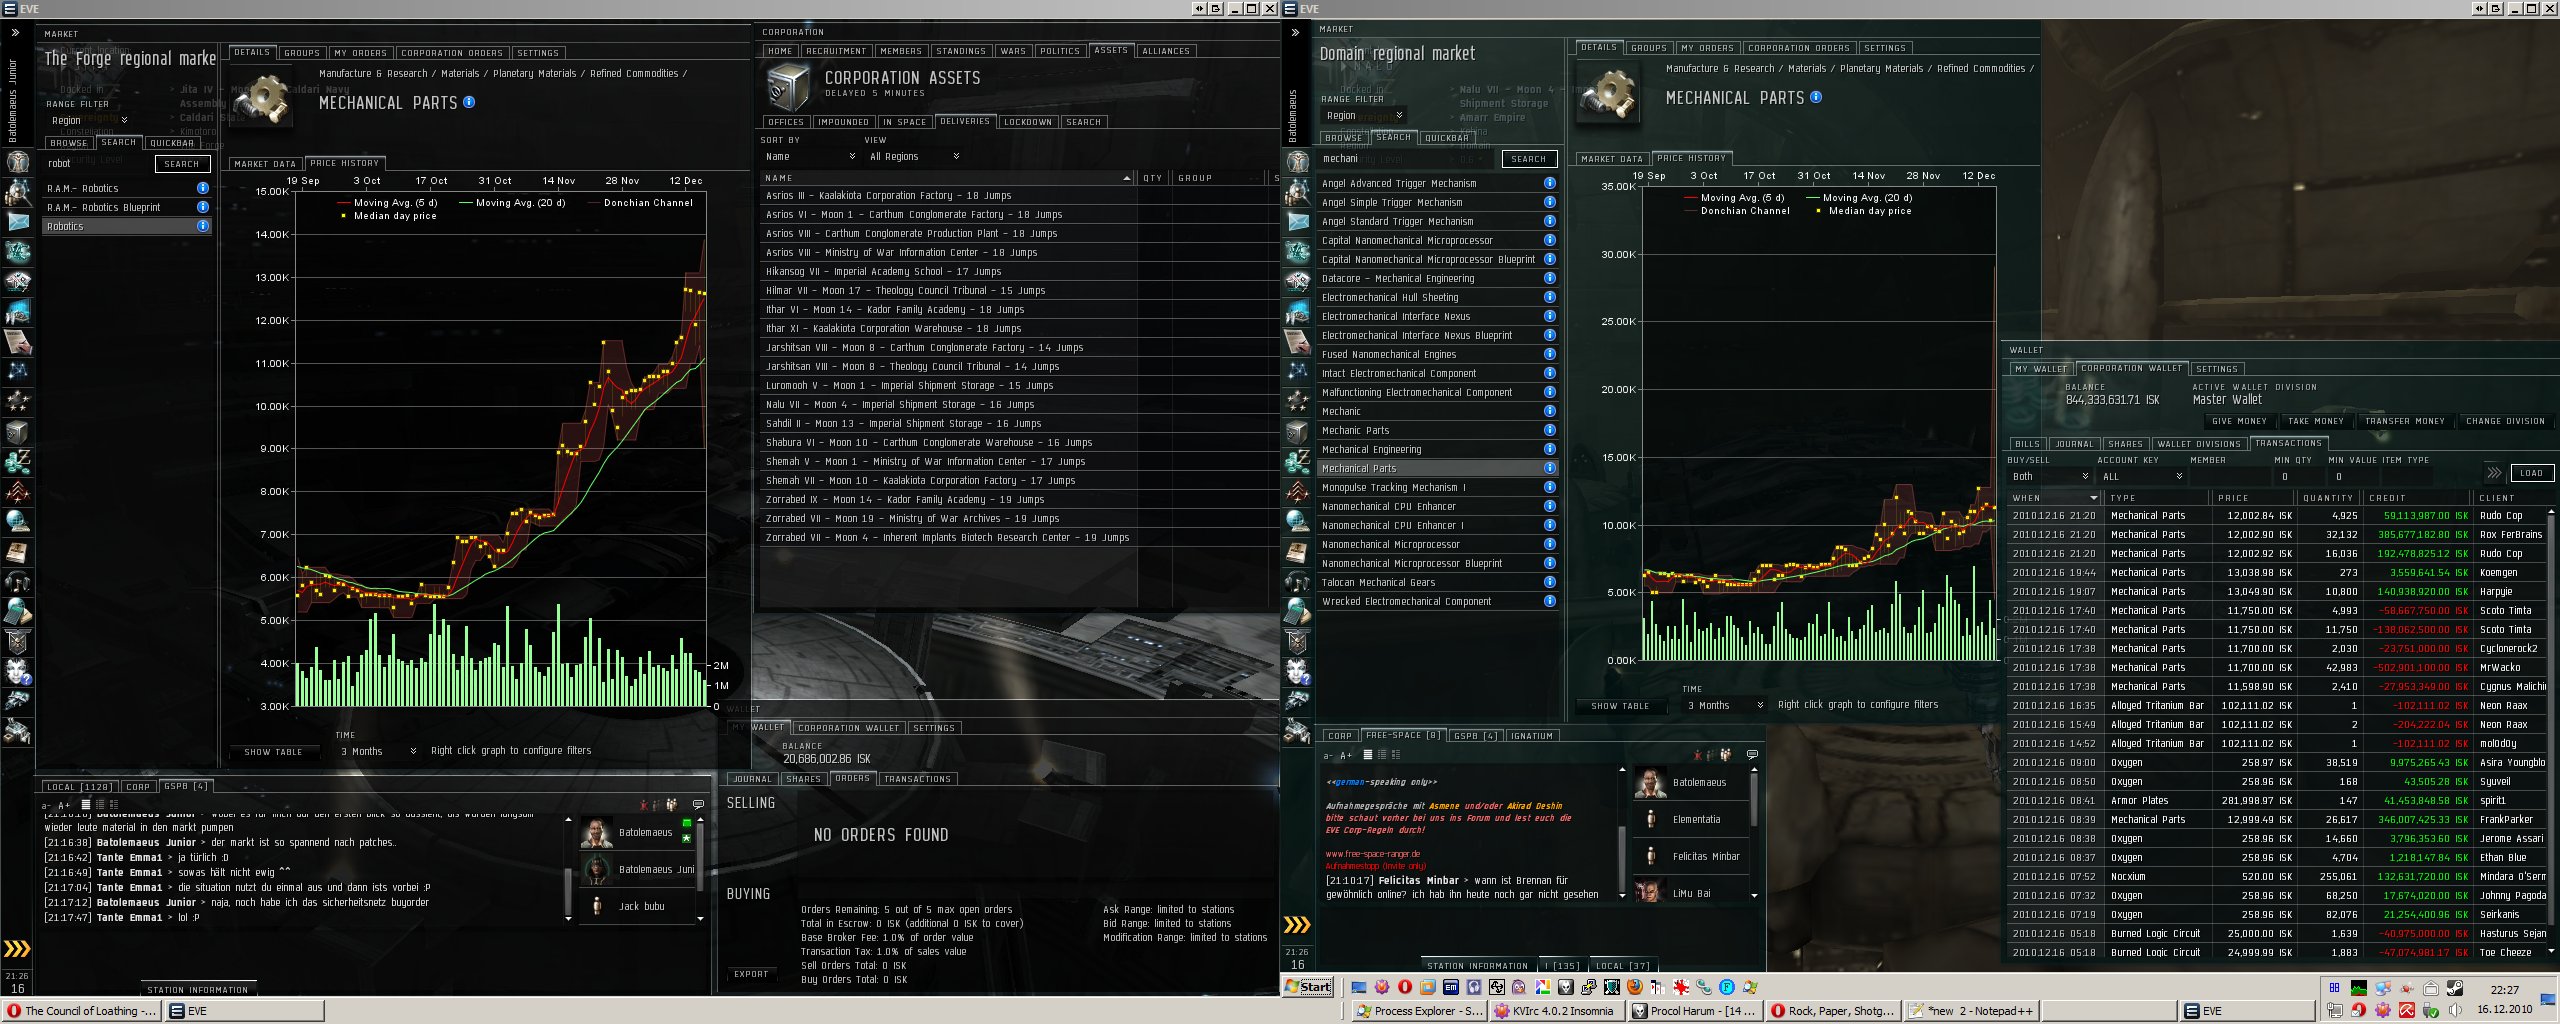Click the speech bubble icon in the GSPB chat window
Viewport: 2560px width, 1024px height.
698,804
